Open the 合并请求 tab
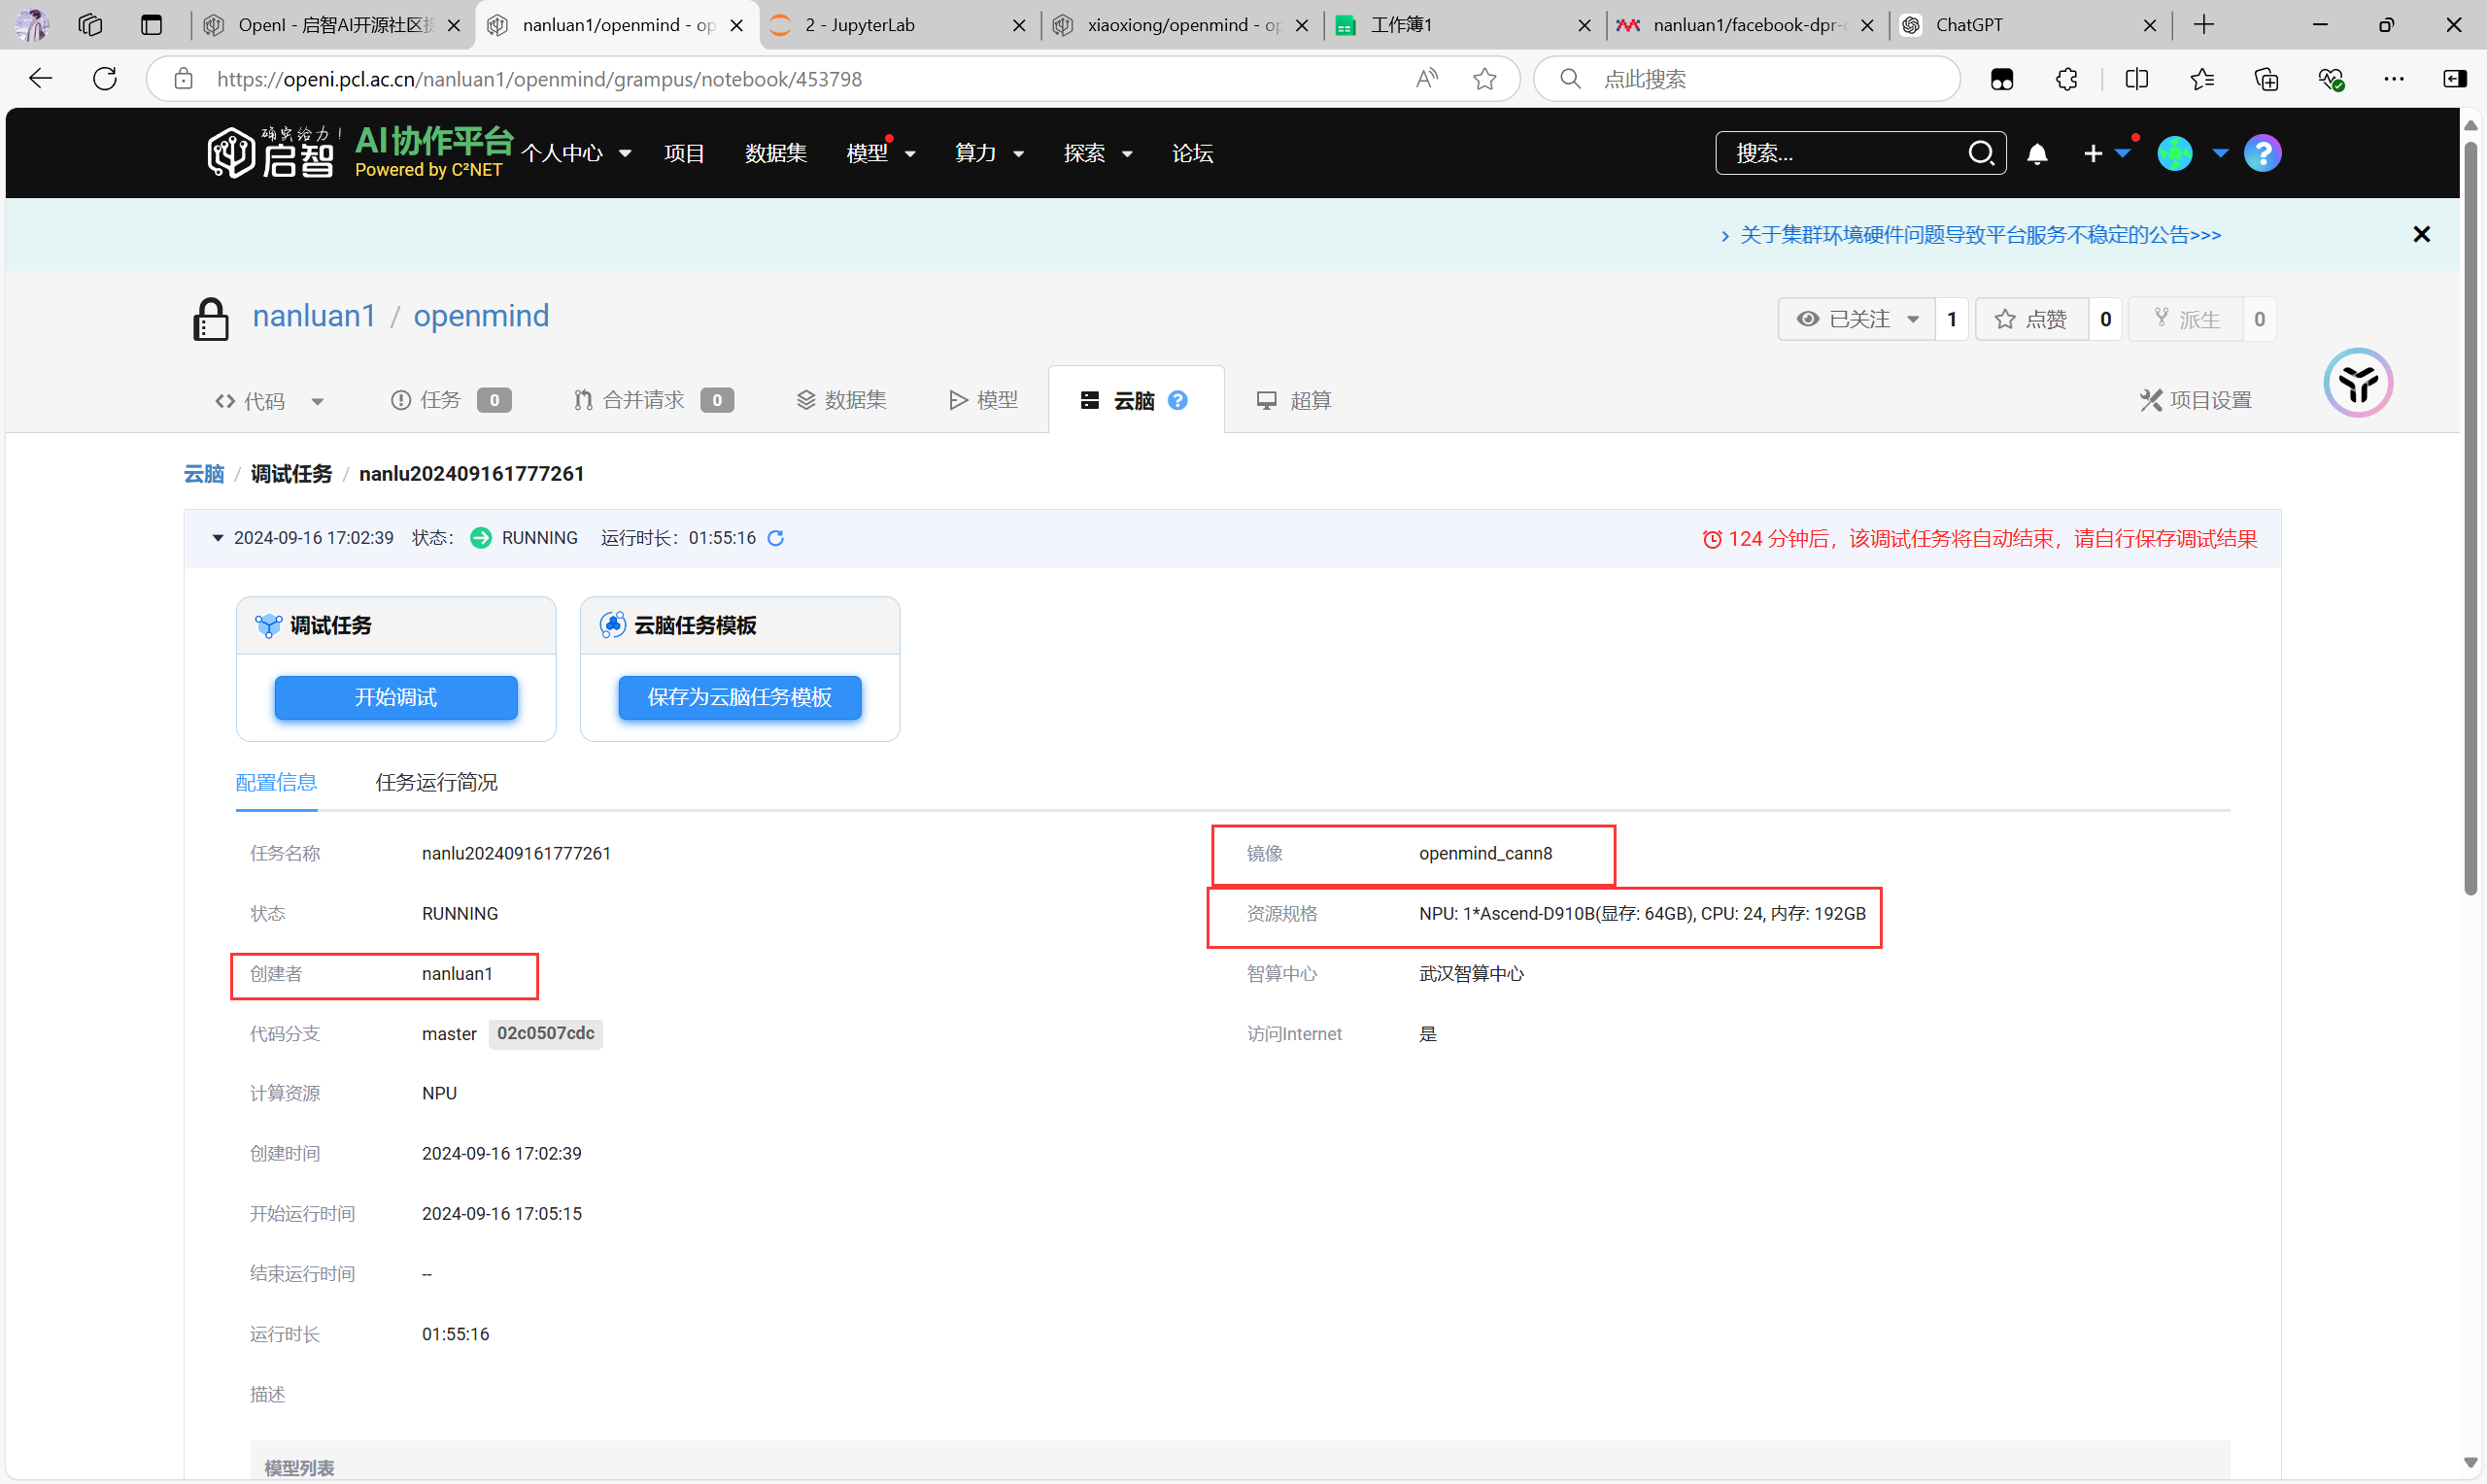The width and height of the screenshot is (2487, 1484). point(654,400)
